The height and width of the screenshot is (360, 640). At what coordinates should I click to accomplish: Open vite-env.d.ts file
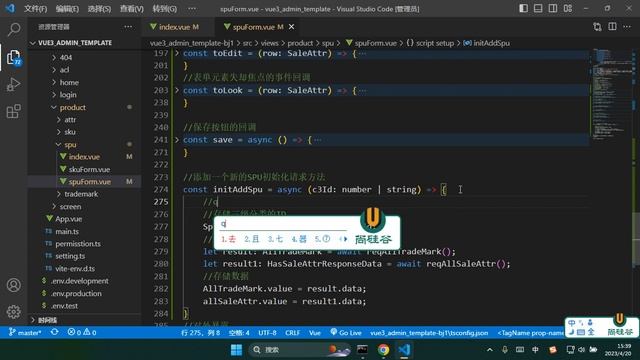point(75,269)
